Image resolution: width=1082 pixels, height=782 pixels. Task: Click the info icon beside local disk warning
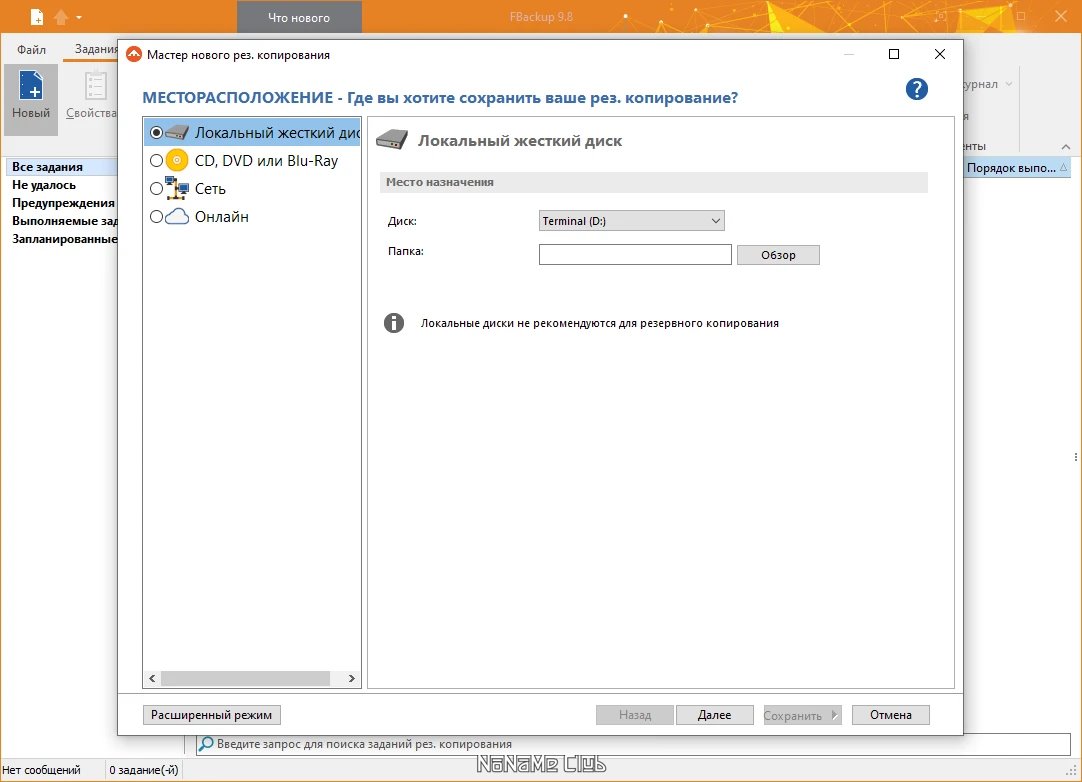[394, 322]
